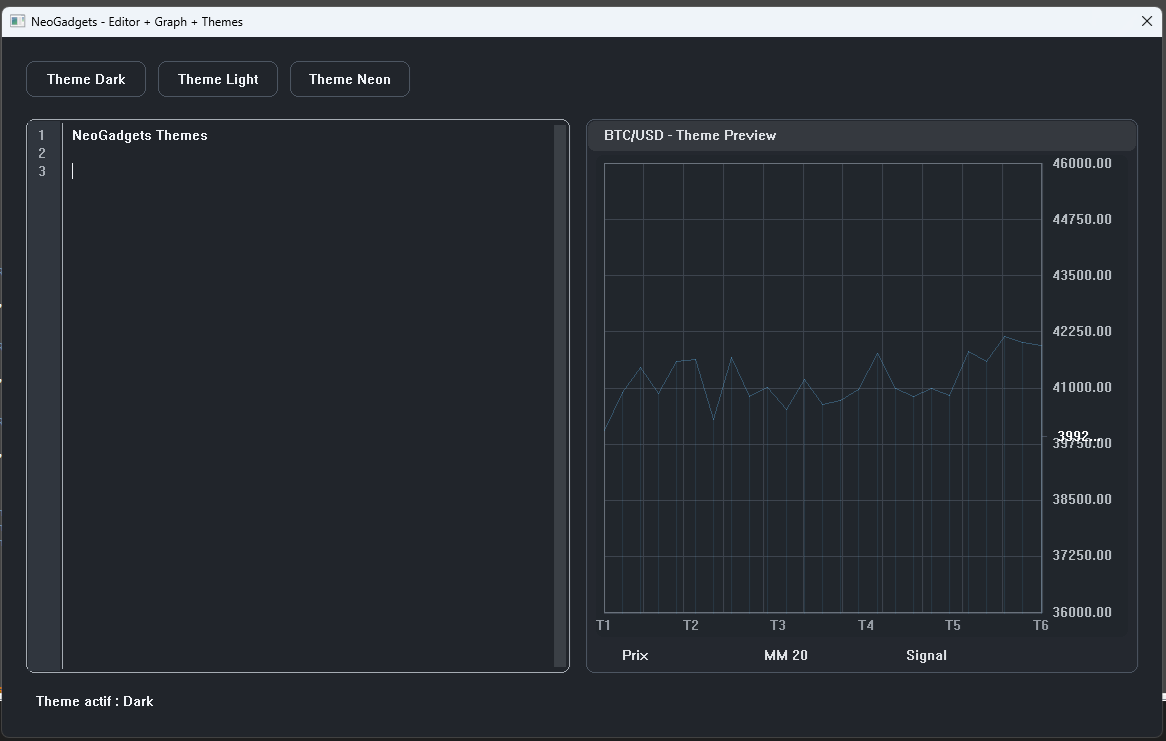Click the editor's vertical scrollbar

560,396
